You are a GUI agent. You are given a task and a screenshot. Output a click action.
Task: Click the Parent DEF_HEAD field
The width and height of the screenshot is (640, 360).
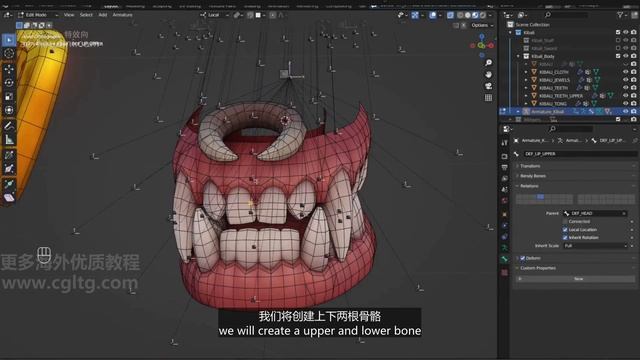pyautogui.click(x=595, y=213)
